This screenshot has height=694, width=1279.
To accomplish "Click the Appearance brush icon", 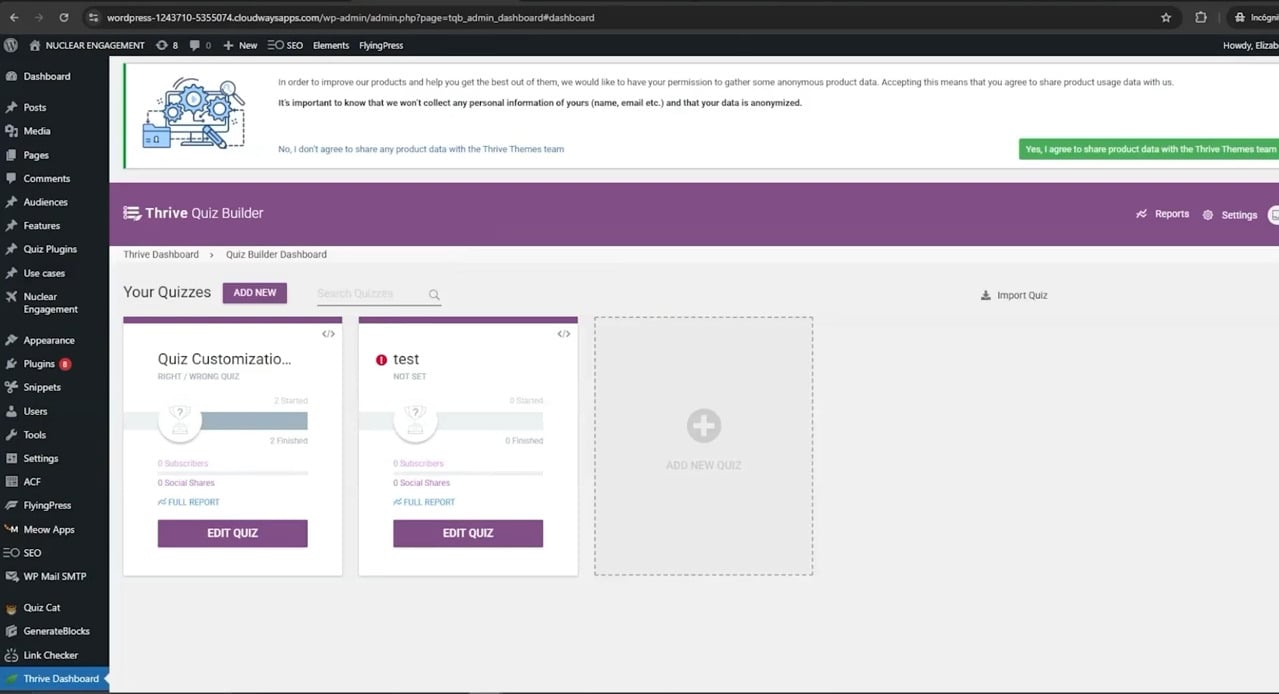I will (x=11, y=340).
